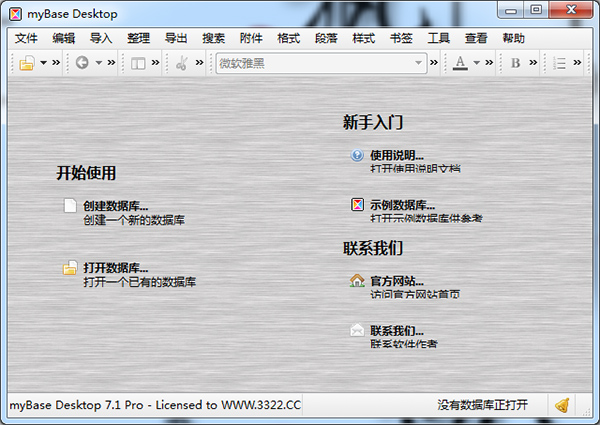The width and height of the screenshot is (600, 425).
Task: Click the bell icon in status bar
Action: (x=562, y=405)
